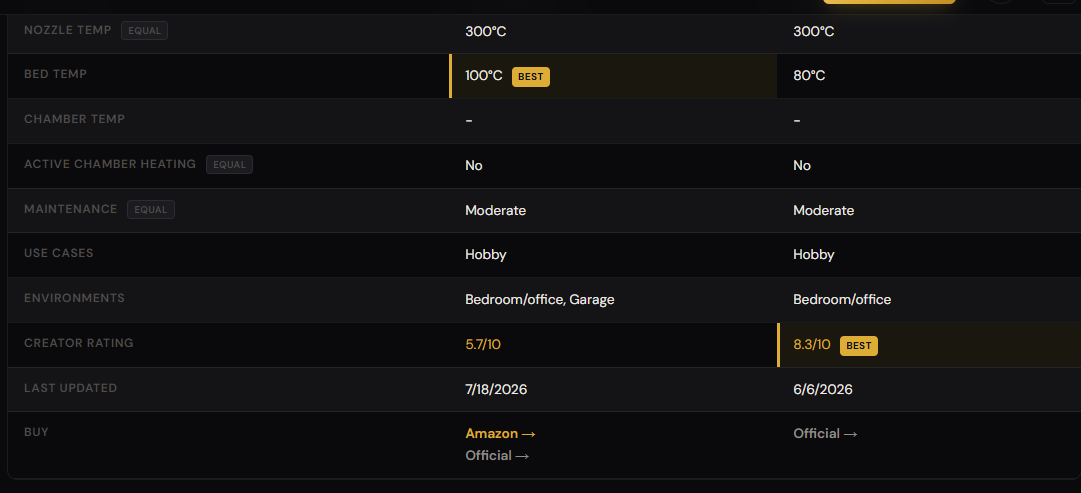Click the BEST badge beside 100°C

pos(531,77)
